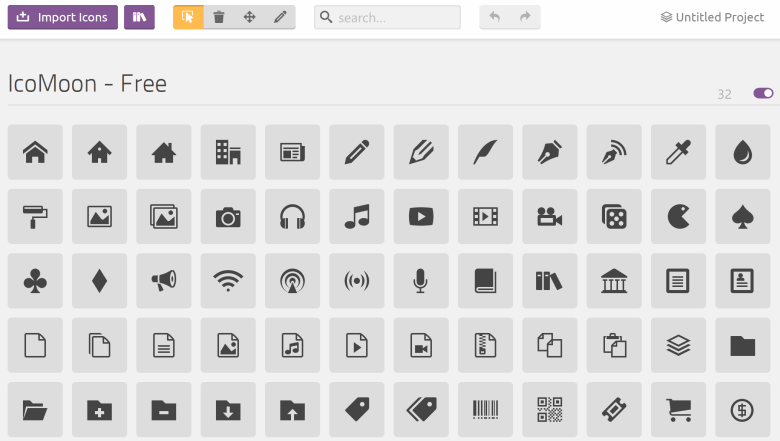Select the closed book icon
780x441 pixels.
click(486, 281)
